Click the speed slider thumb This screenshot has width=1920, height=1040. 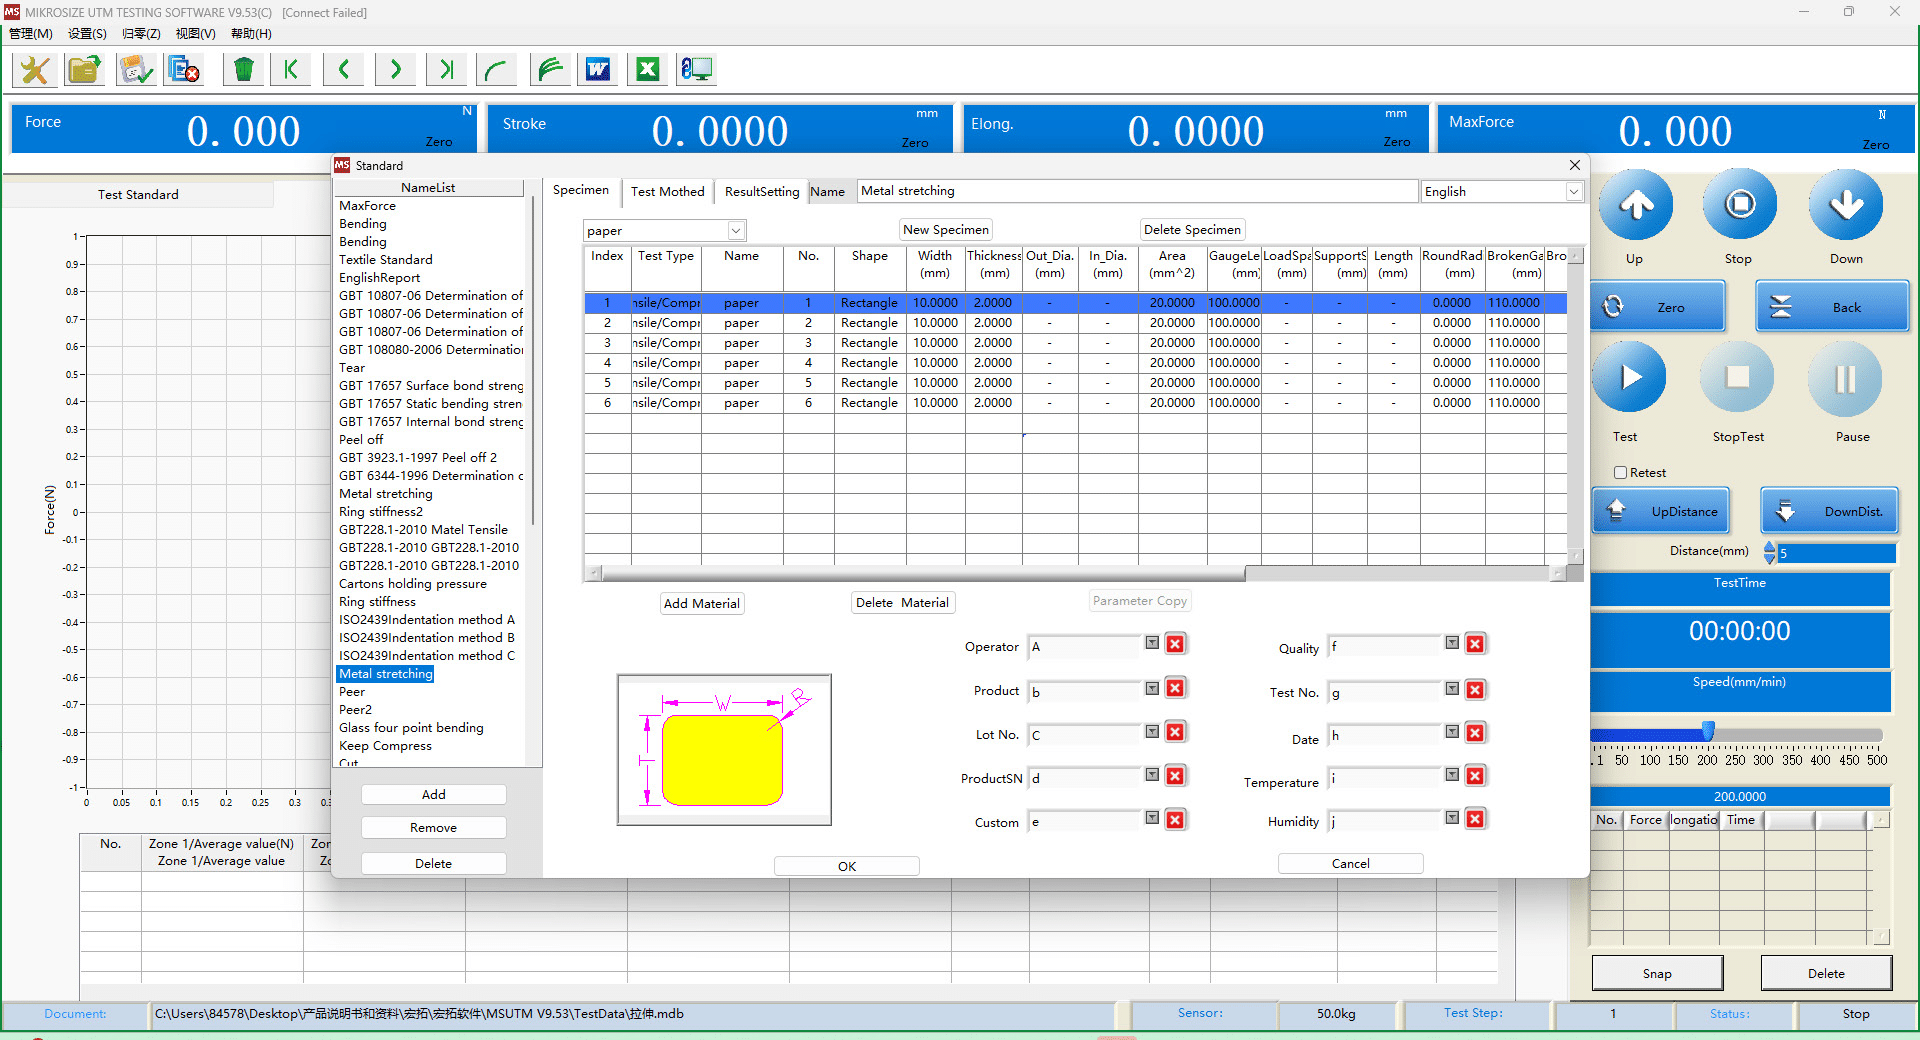click(x=1708, y=732)
